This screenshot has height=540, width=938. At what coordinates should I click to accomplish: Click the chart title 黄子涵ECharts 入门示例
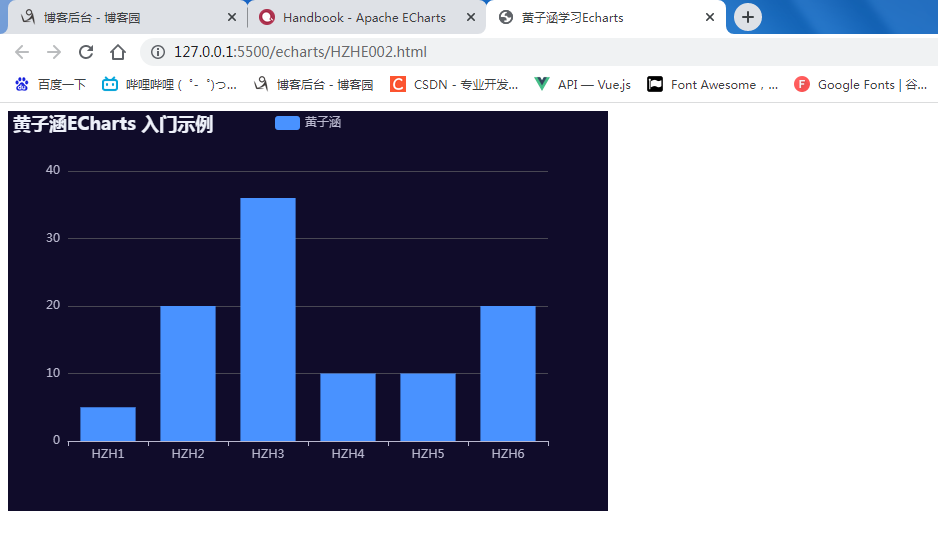point(113,124)
